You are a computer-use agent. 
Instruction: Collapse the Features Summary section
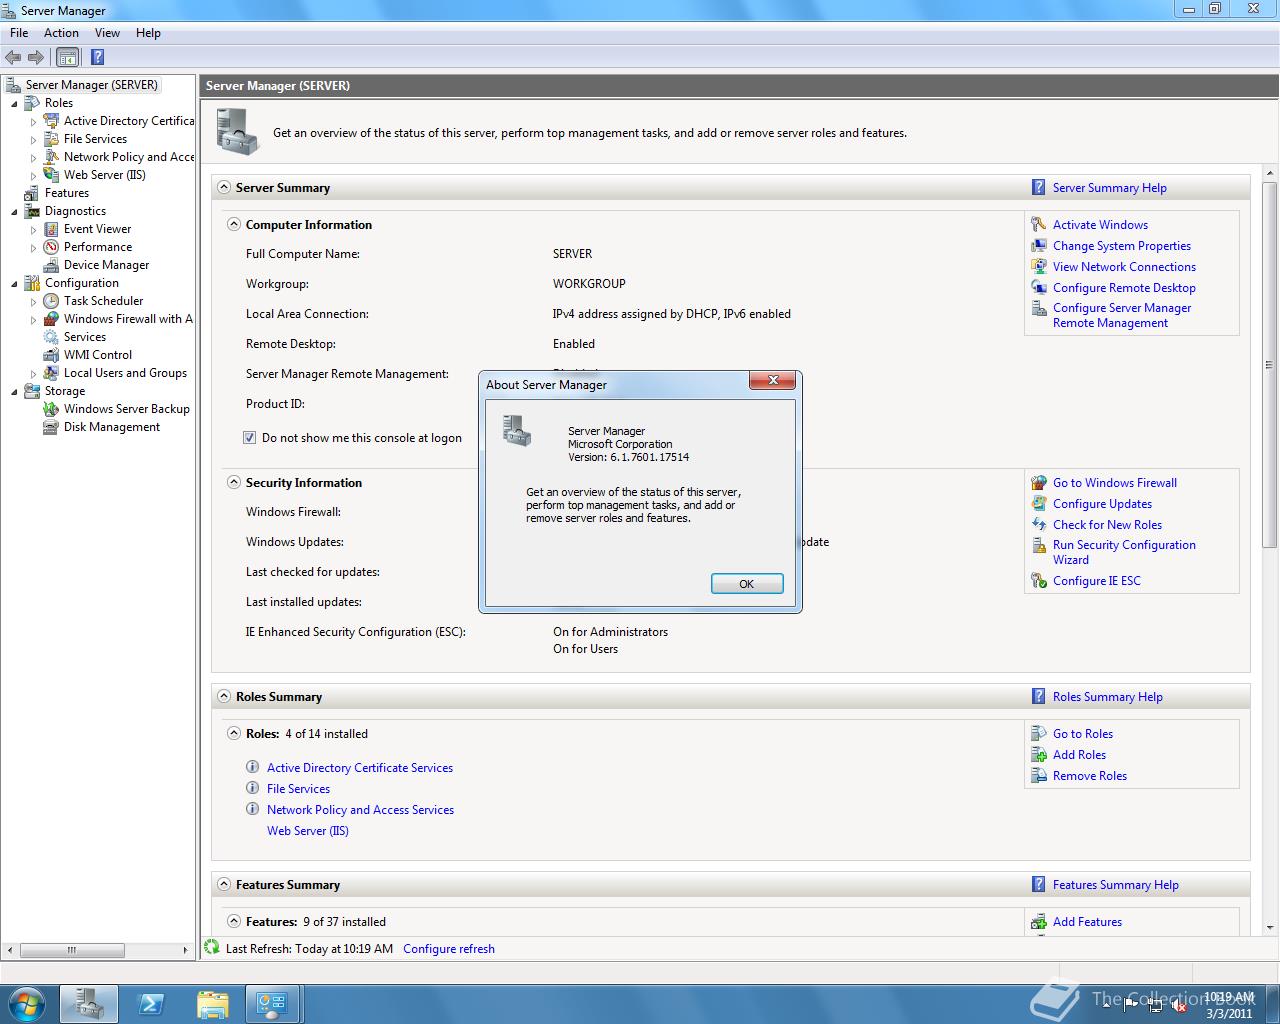point(224,885)
